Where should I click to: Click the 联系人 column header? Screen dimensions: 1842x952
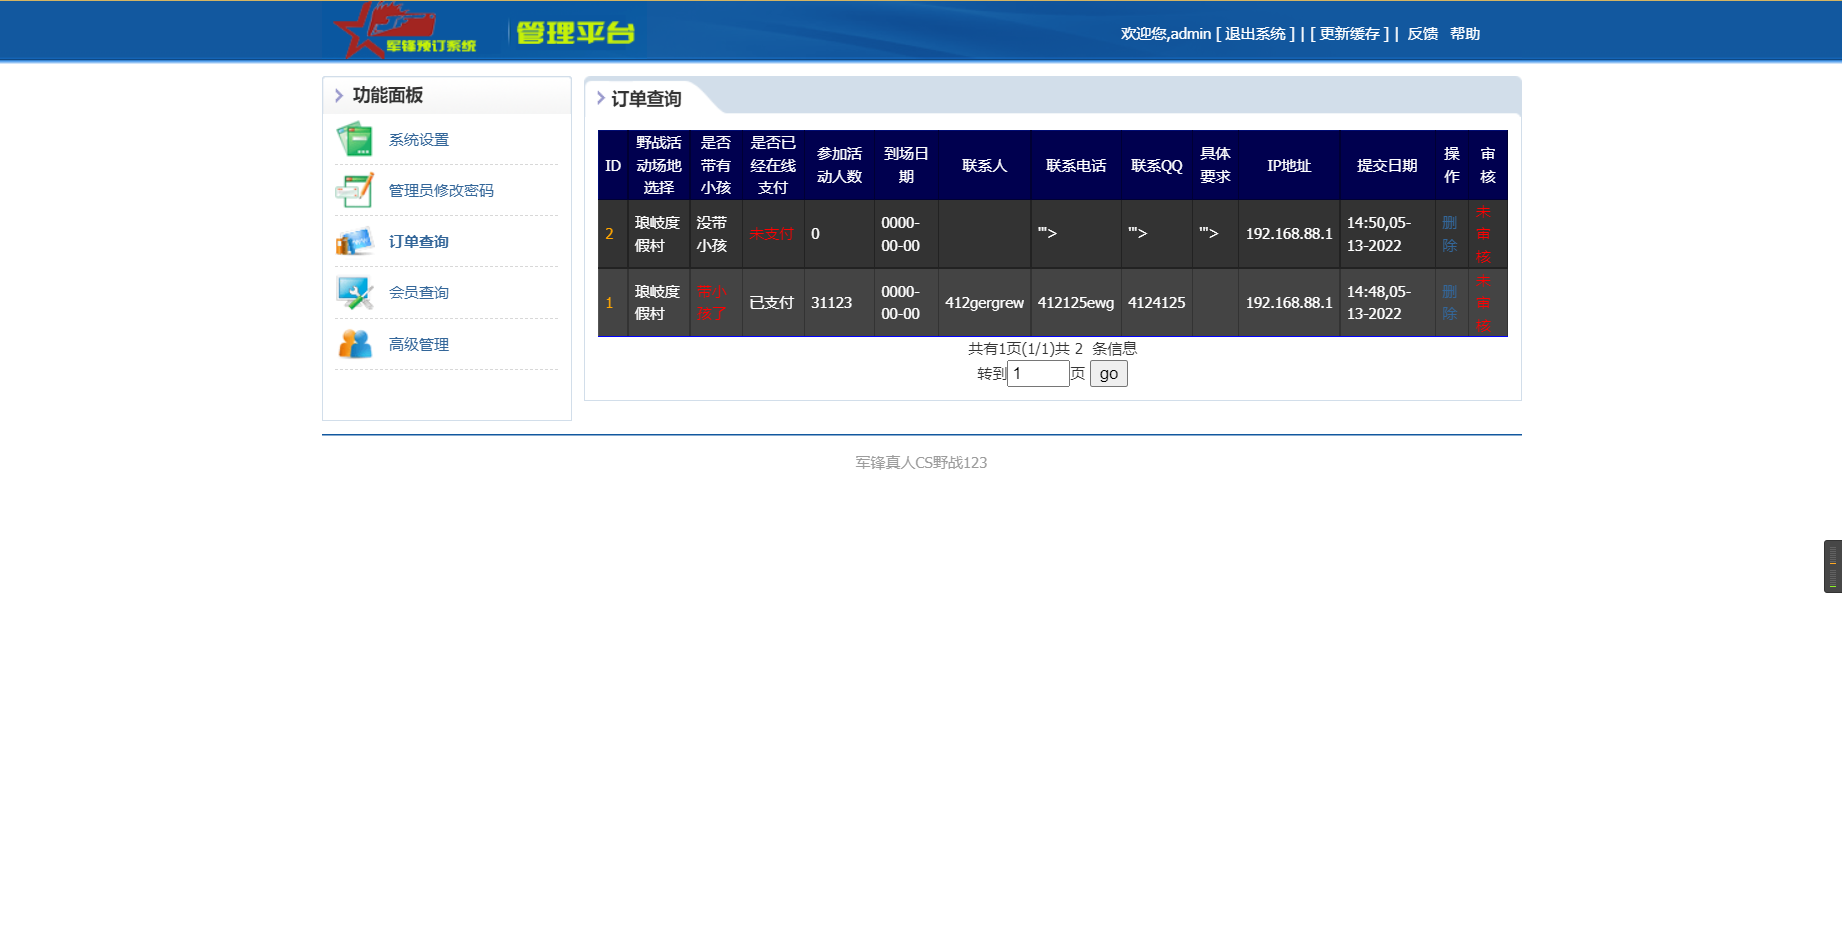click(x=984, y=166)
